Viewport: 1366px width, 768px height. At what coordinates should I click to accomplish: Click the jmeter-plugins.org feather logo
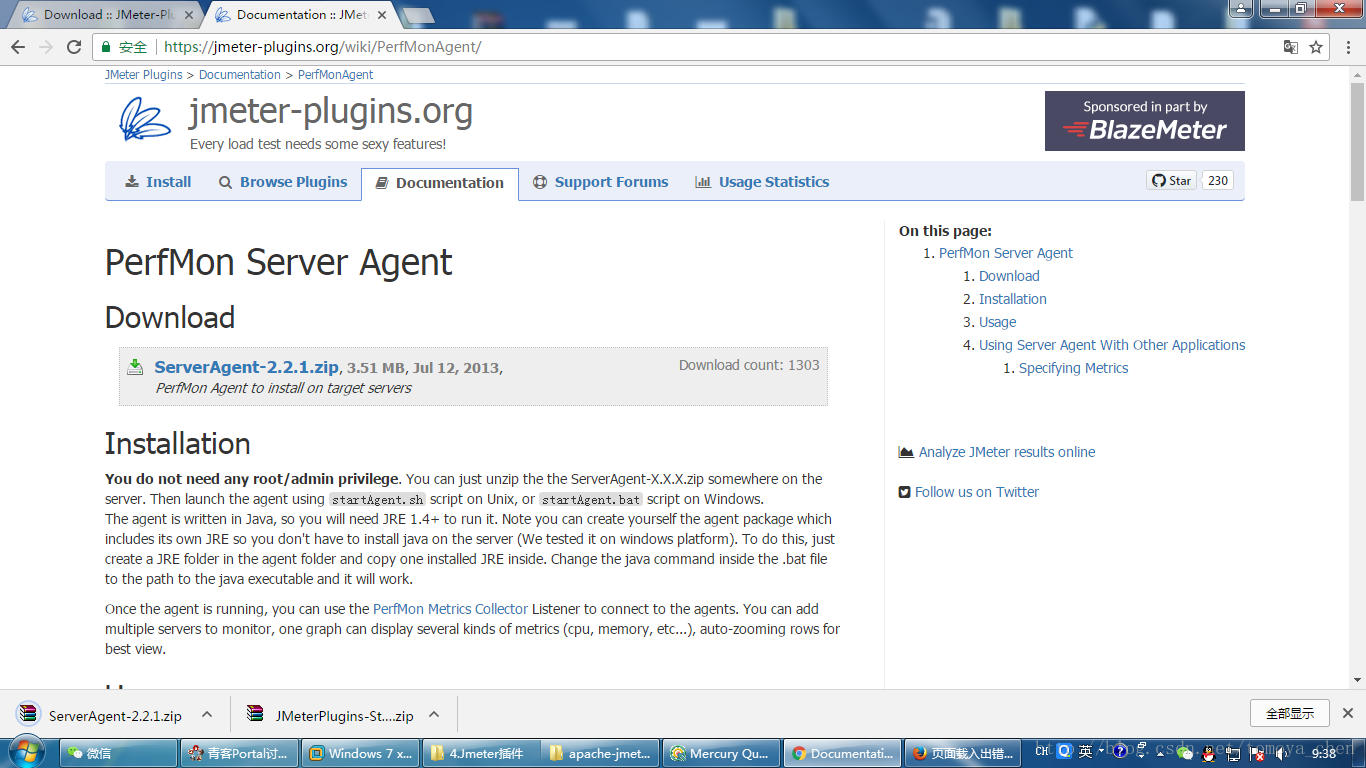coord(146,121)
